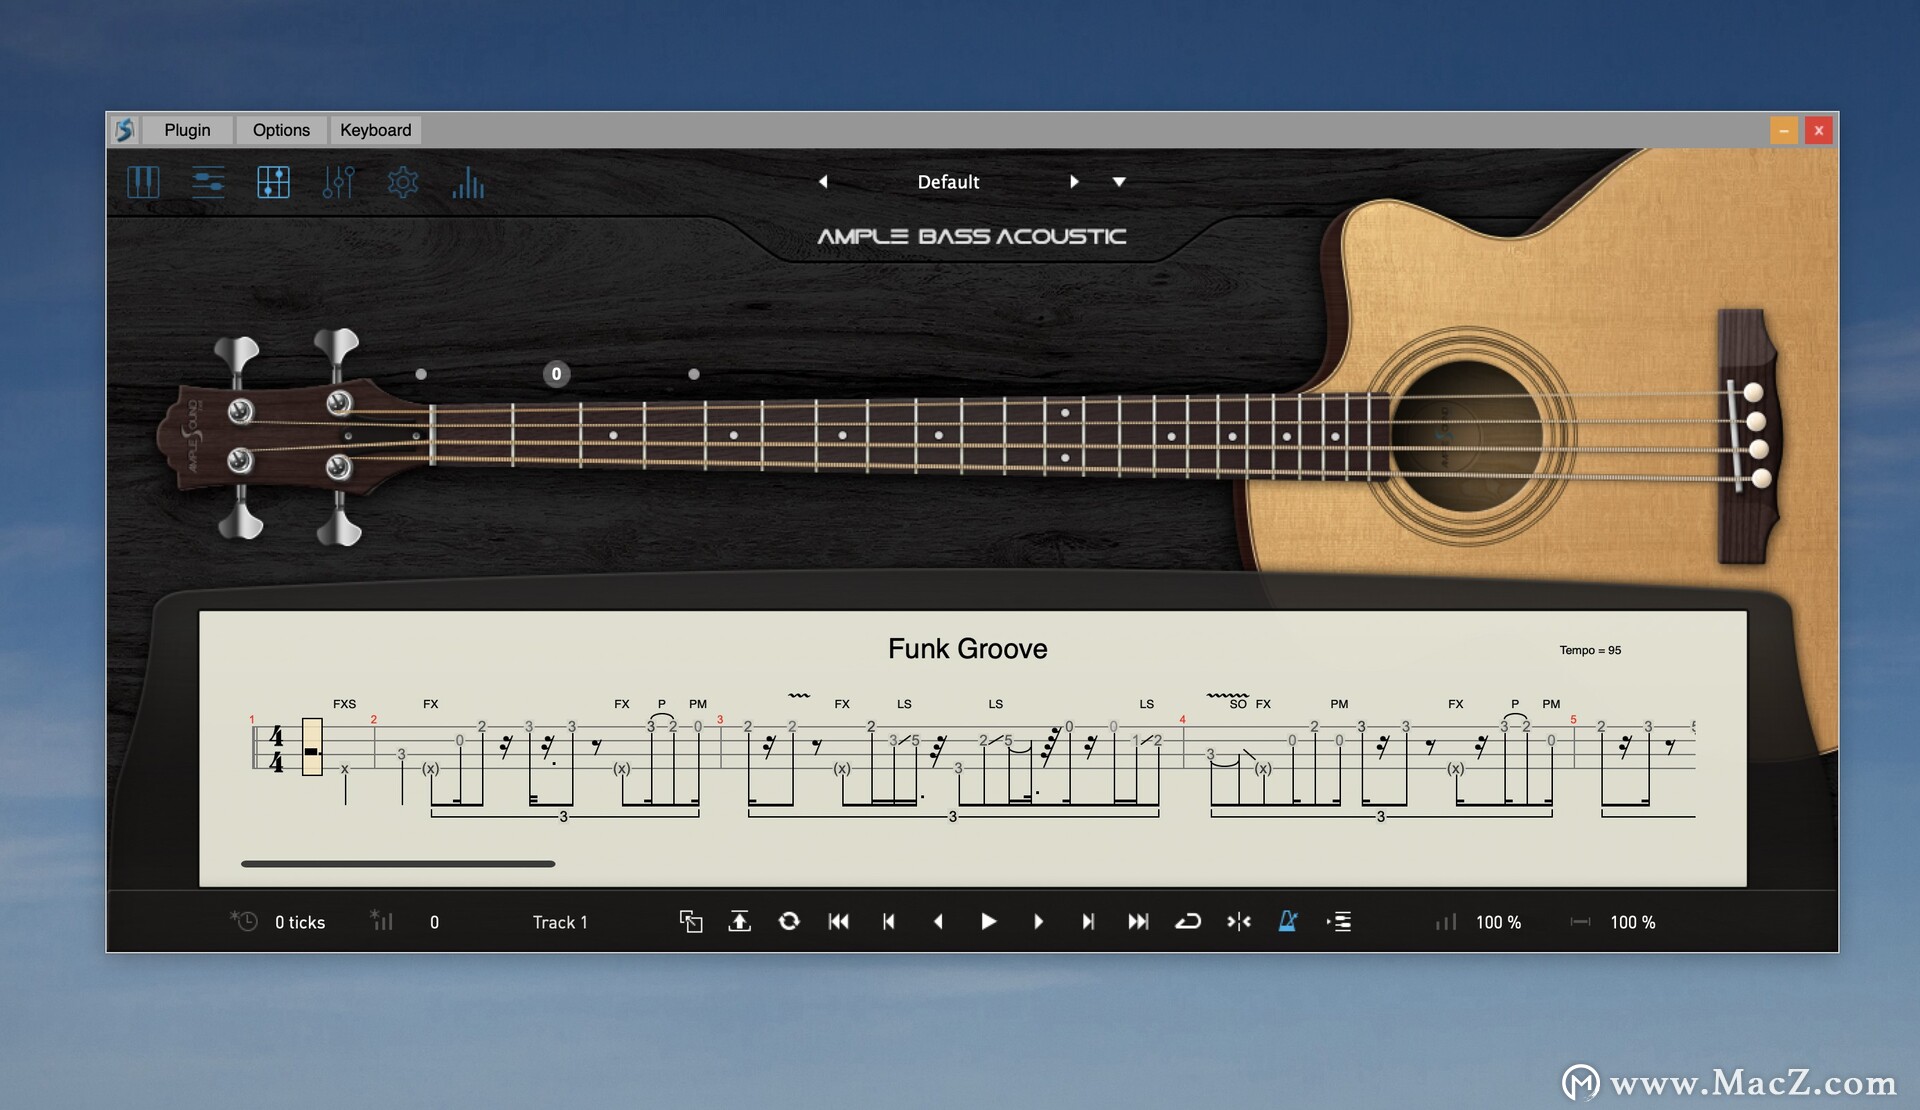1920x1110 pixels.
Task: Click the Ample Sound logo icon in the title bar
Action: pyautogui.click(x=124, y=130)
